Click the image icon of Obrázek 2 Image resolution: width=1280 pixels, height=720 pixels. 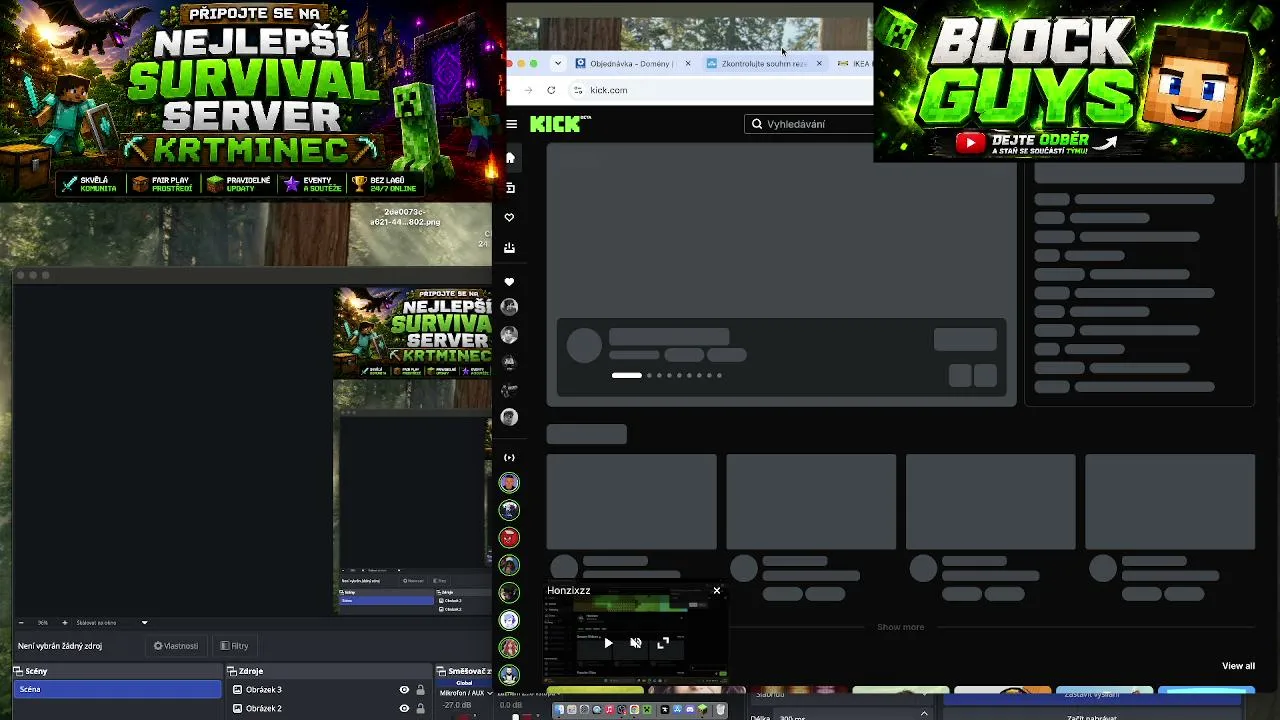[237, 709]
